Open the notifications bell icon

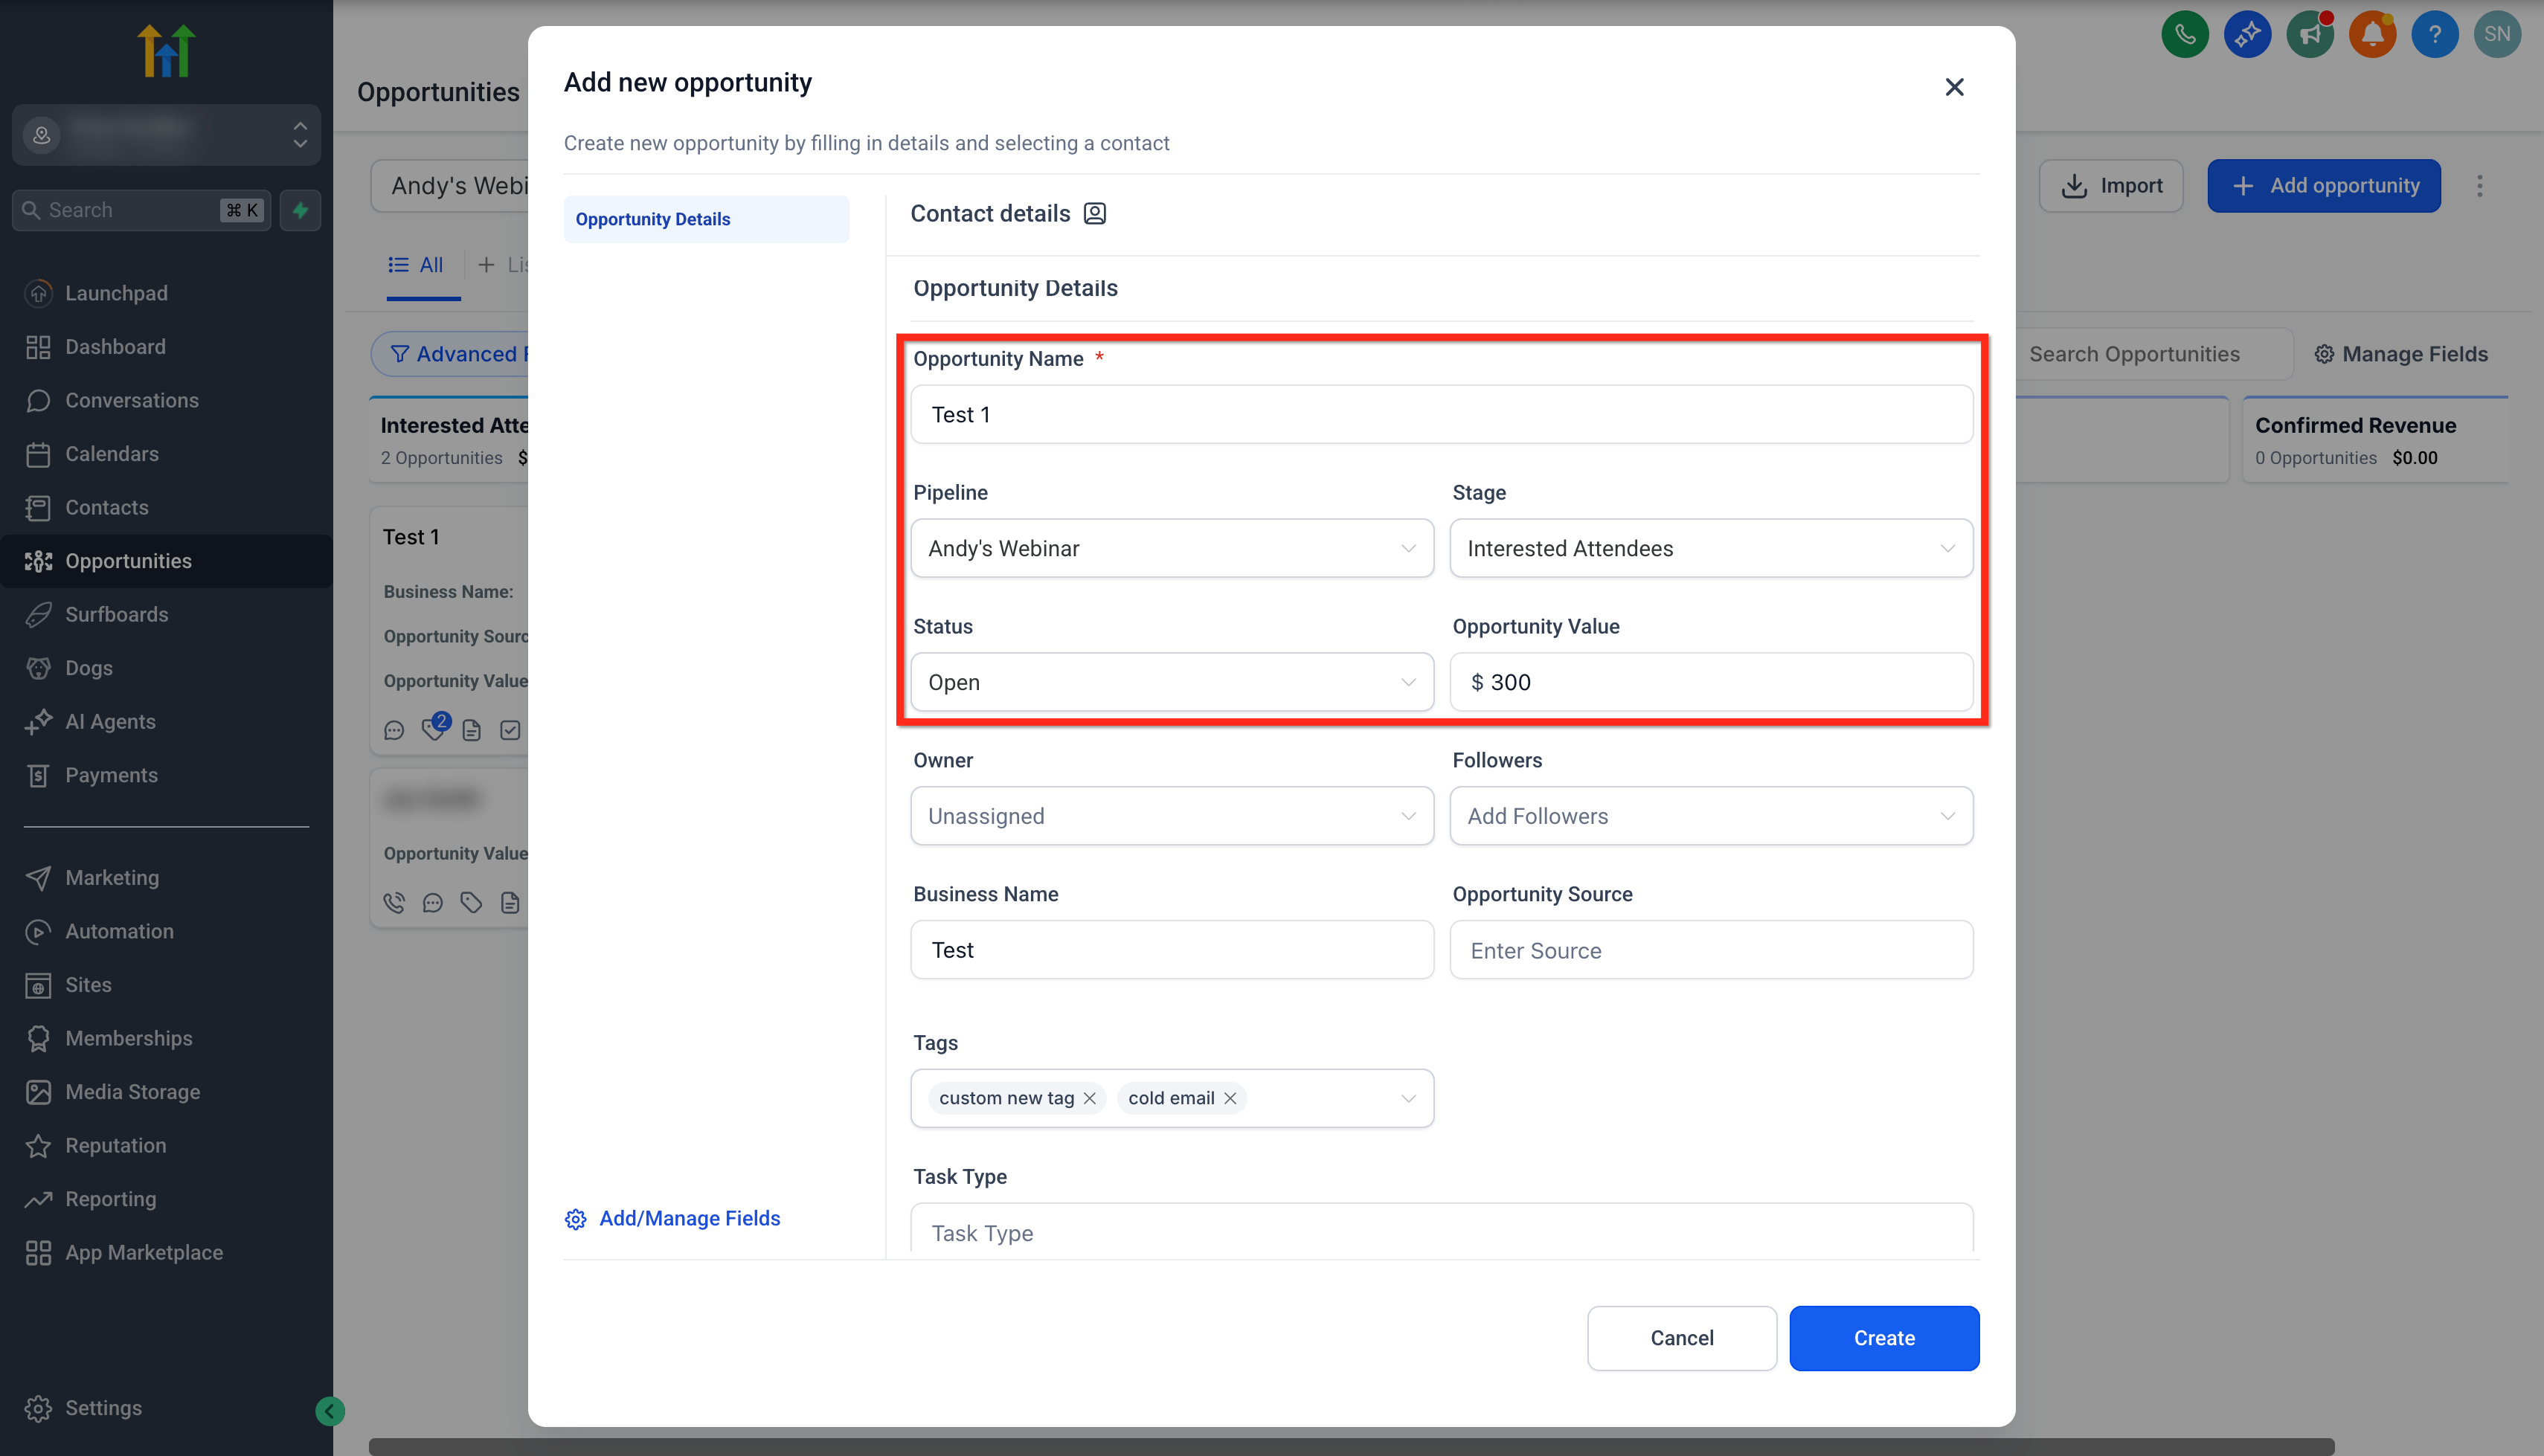(2372, 34)
